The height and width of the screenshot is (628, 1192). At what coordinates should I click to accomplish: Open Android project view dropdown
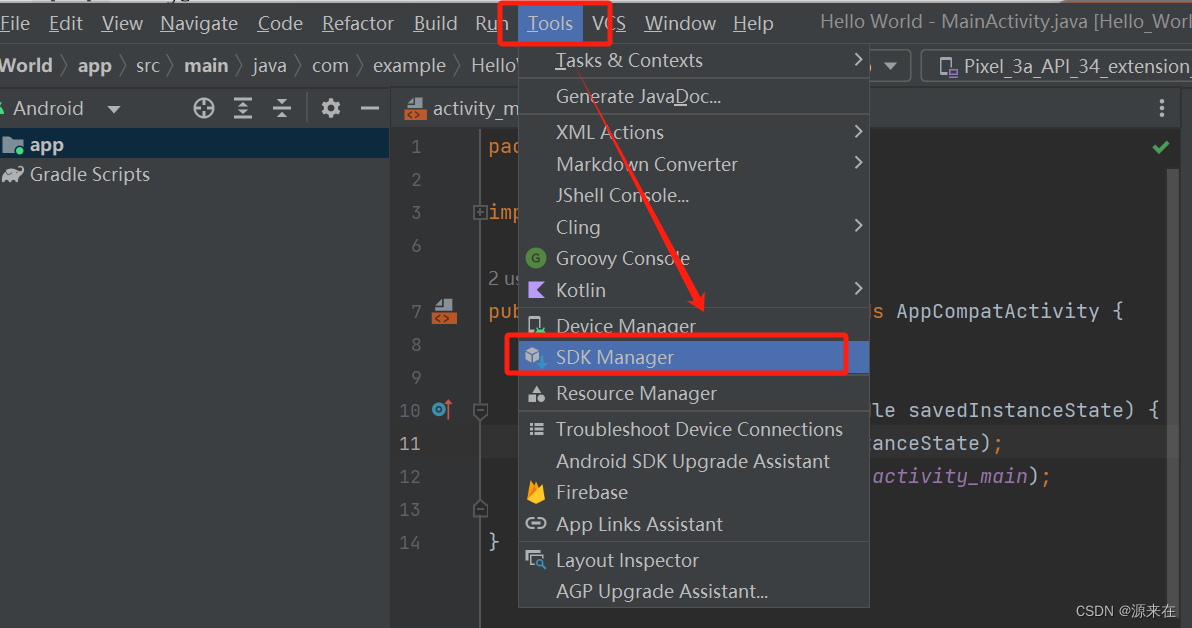click(x=65, y=109)
